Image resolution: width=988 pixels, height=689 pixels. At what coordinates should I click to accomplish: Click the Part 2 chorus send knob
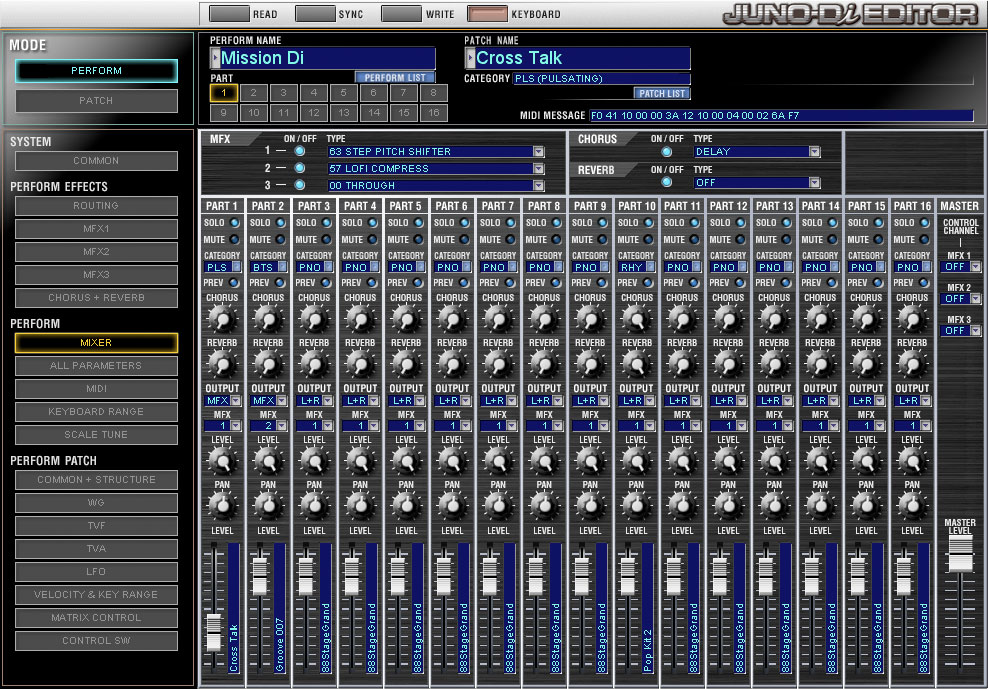point(268,319)
